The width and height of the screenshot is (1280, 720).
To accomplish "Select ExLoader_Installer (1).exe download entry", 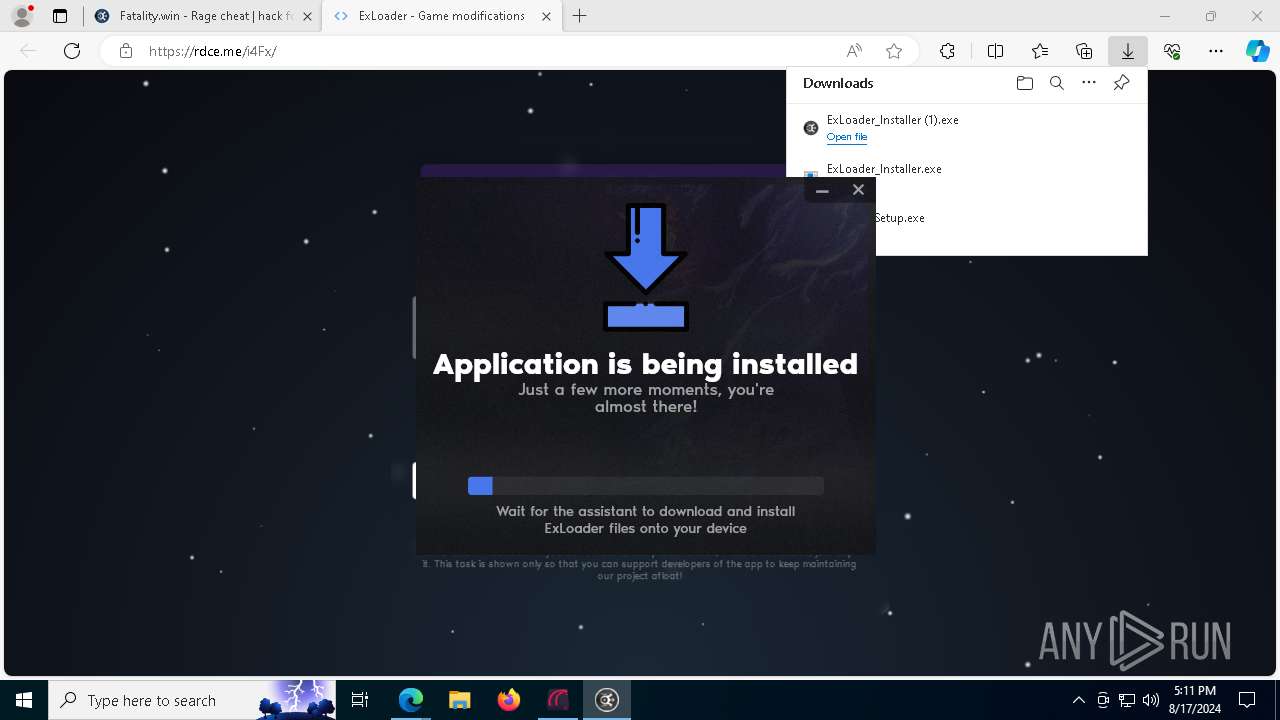I will (966, 128).
